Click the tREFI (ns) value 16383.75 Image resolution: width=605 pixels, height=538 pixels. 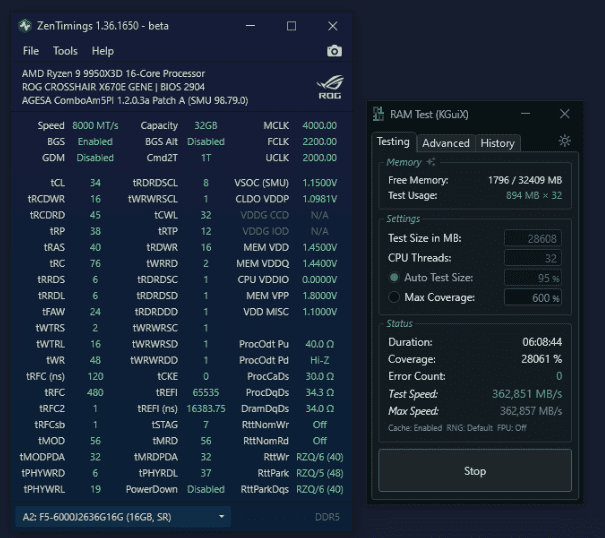coord(206,408)
